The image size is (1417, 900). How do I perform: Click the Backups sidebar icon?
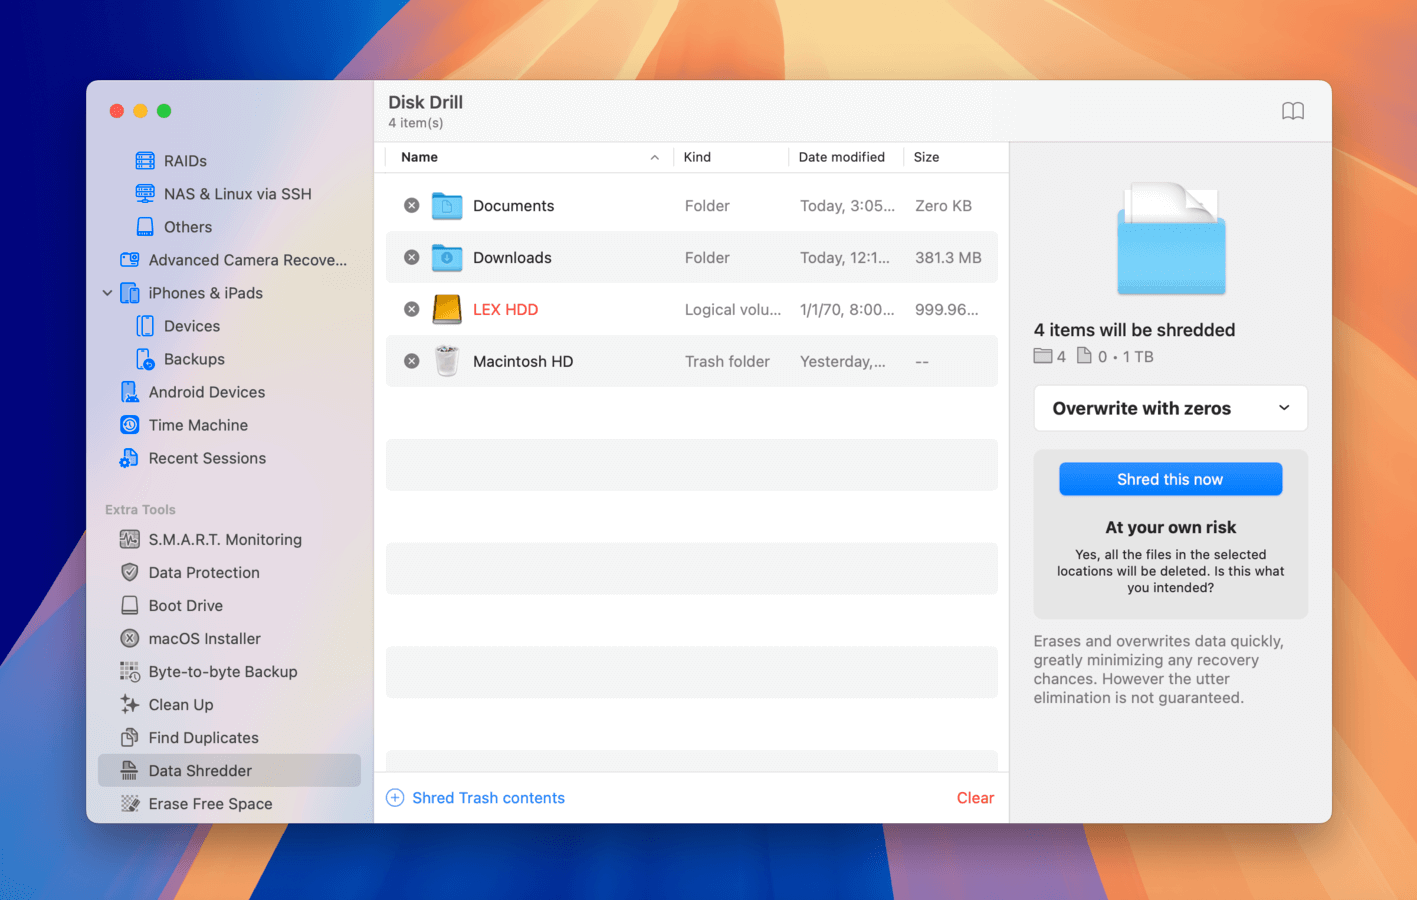[145, 359]
